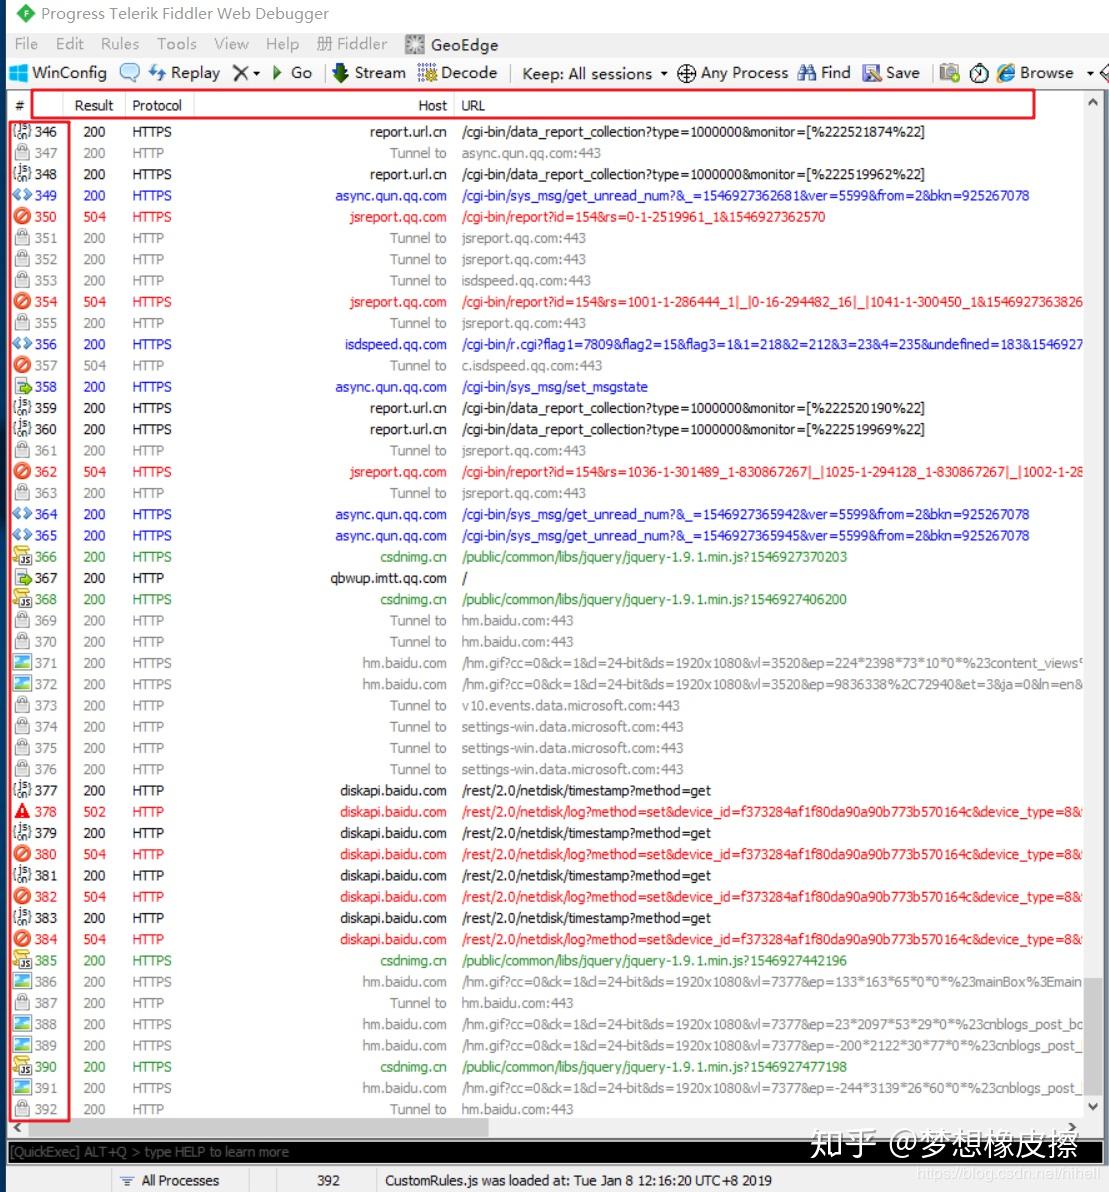Open the Rules menu
This screenshot has width=1109, height=1192.
click(x=120, y=44)
